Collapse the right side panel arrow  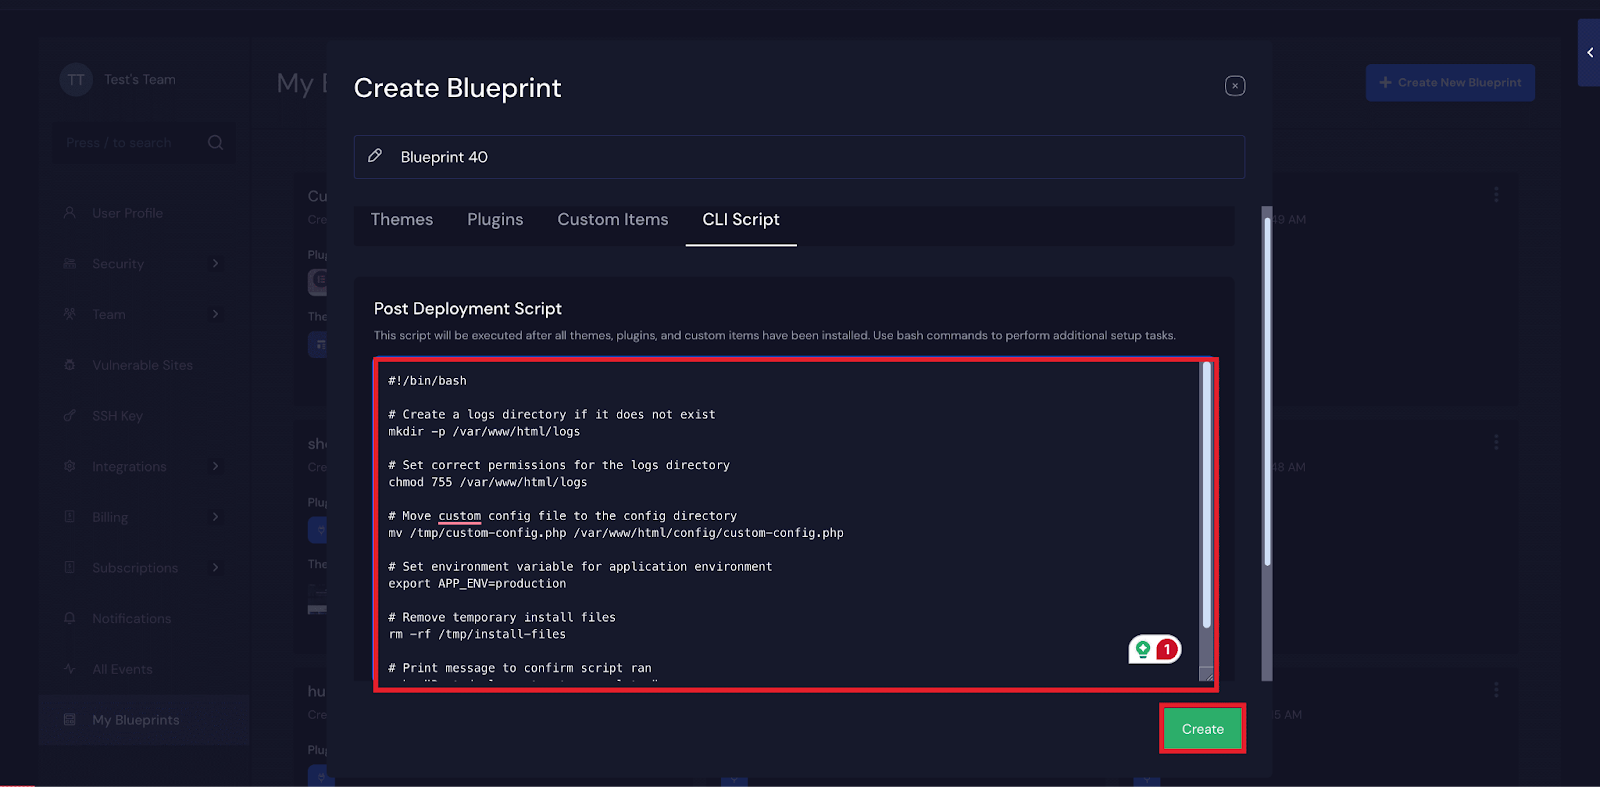coord(1589,52)
